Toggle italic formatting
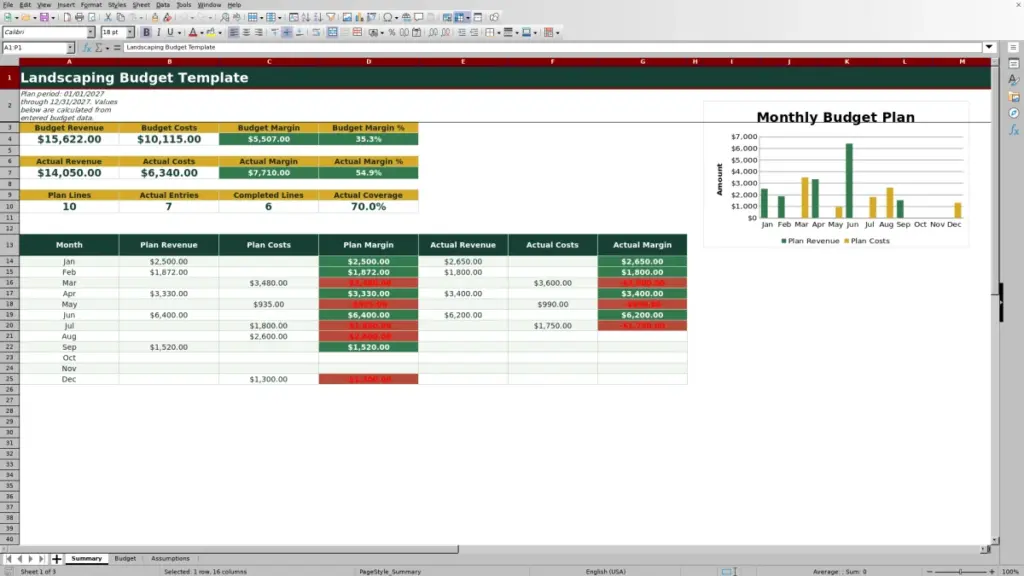Screen dimensions: 1024x576 (158, 32)
